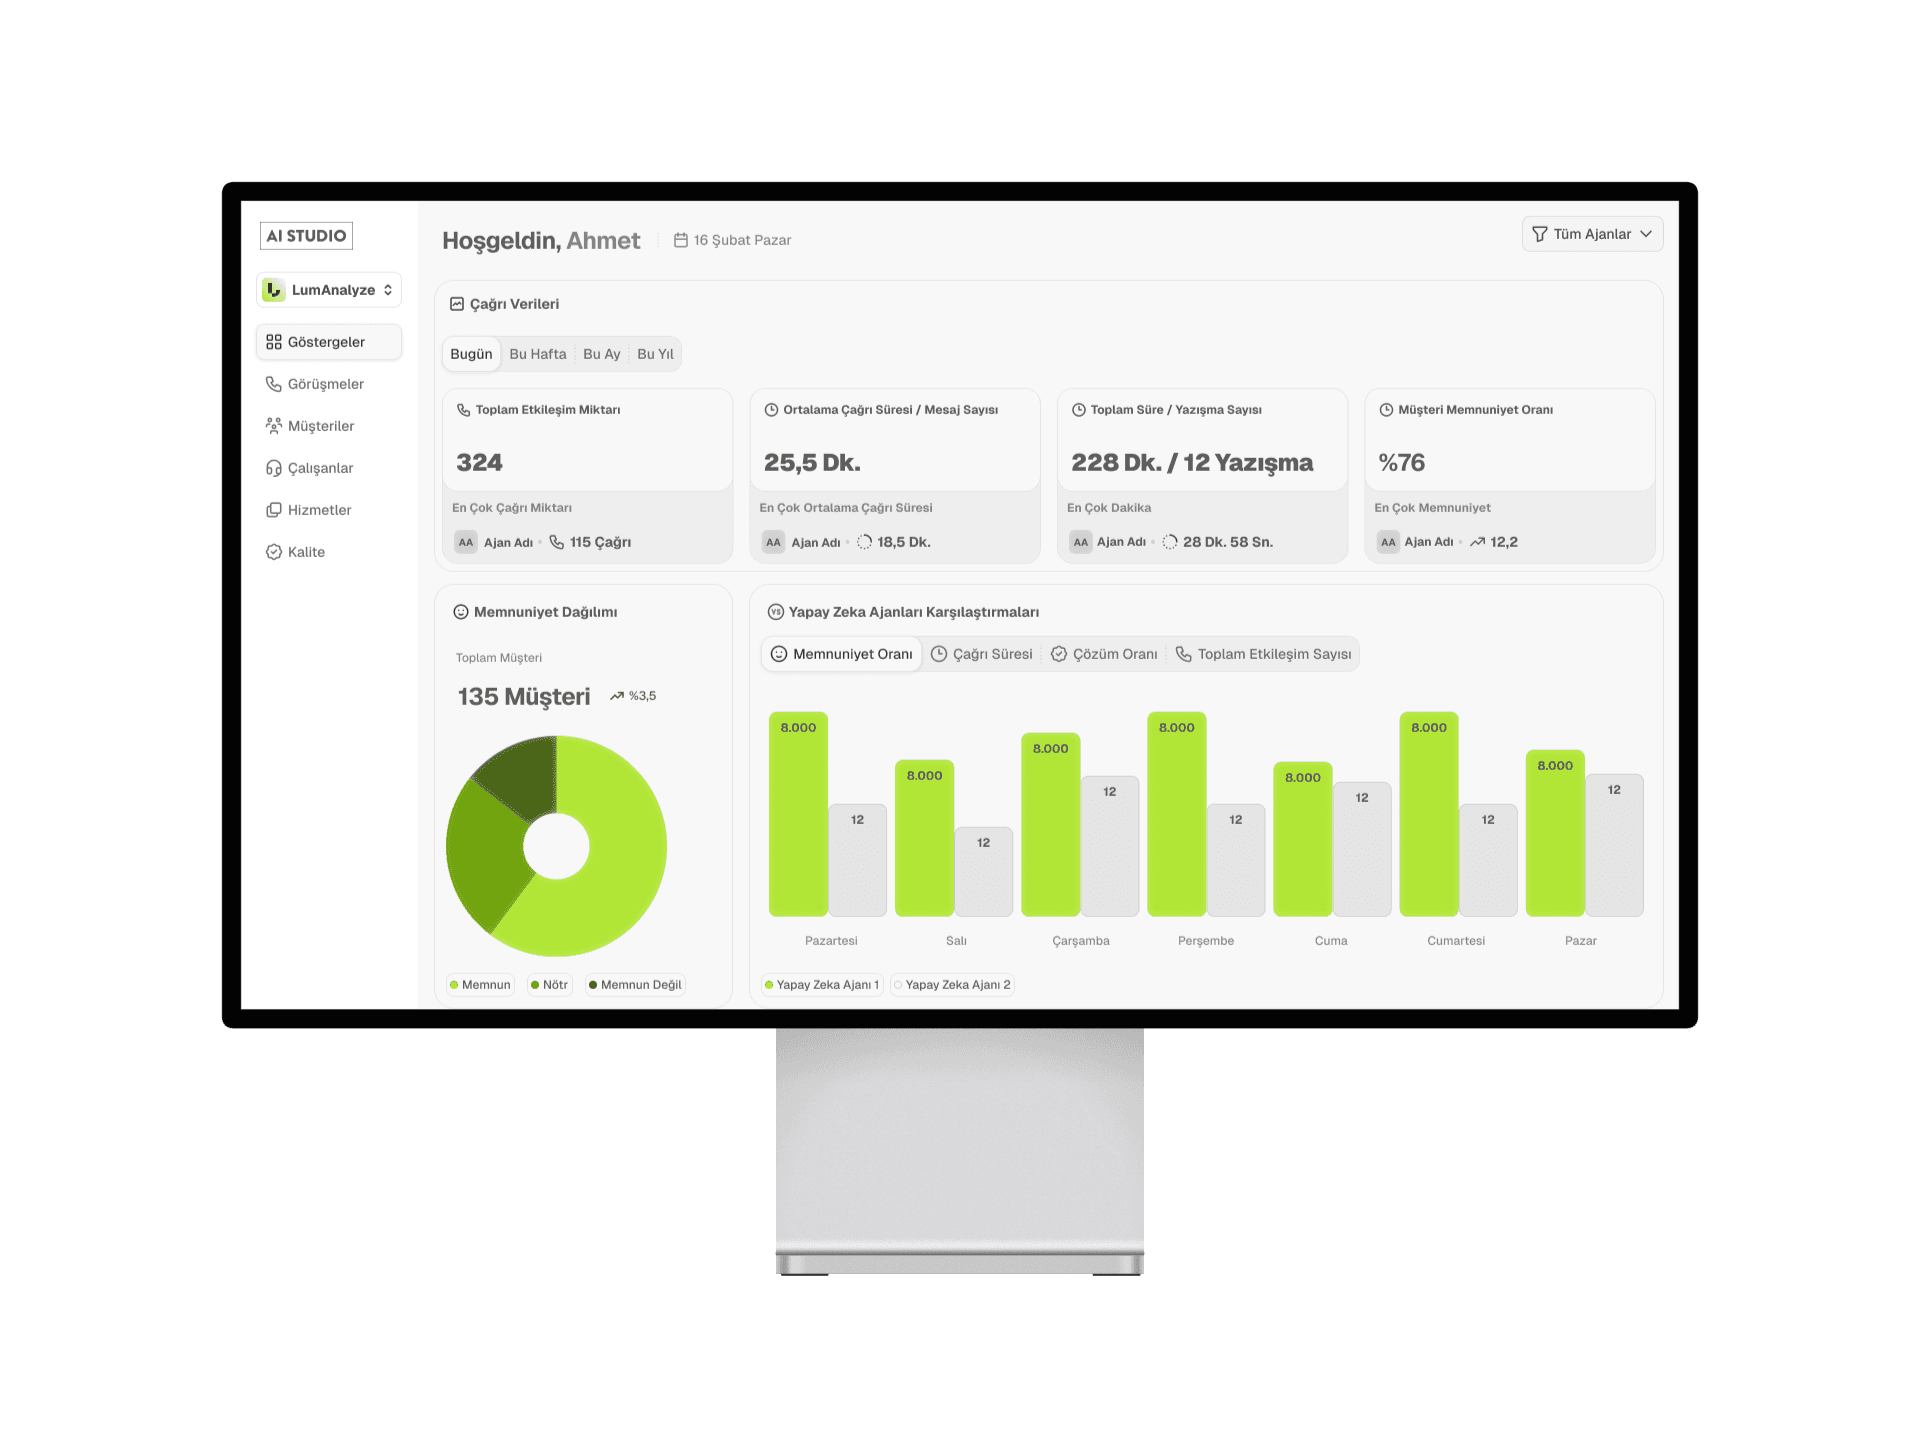Click the AI STUDIO logo

[x=306, y=236]
